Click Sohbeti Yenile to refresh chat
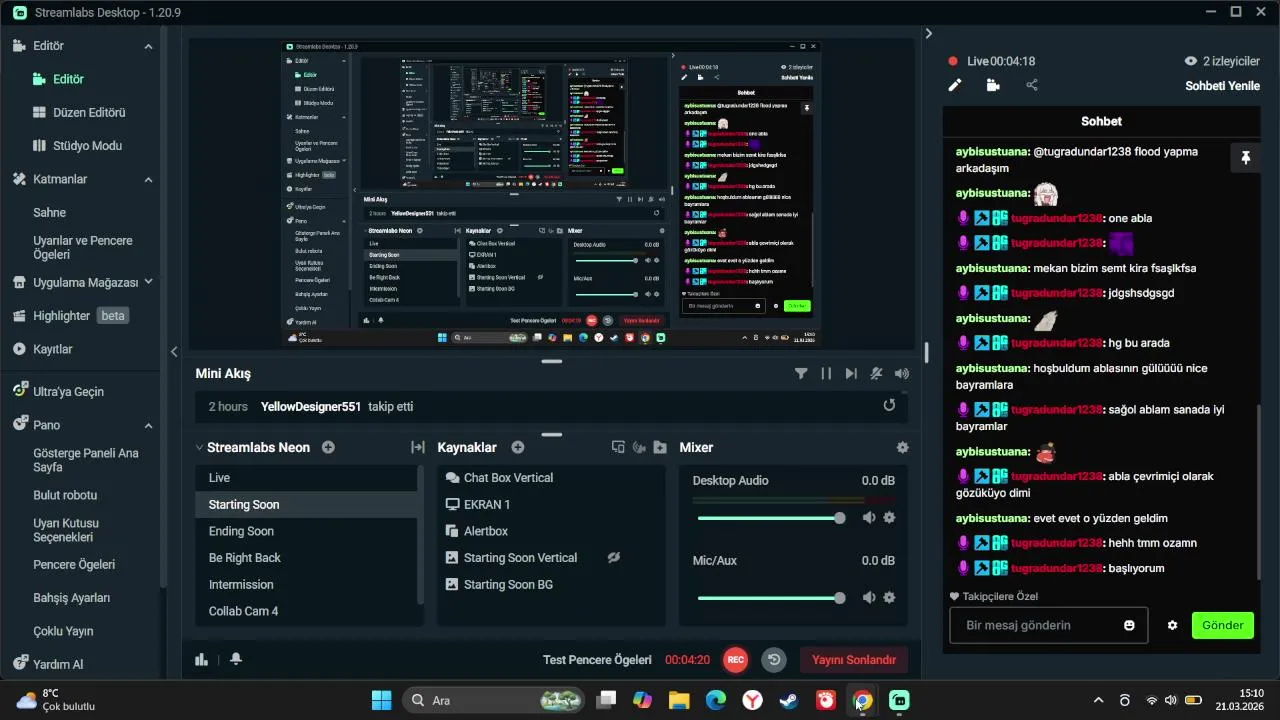Viewport: 1280px width, 720px height. (x=1222, y=86)
